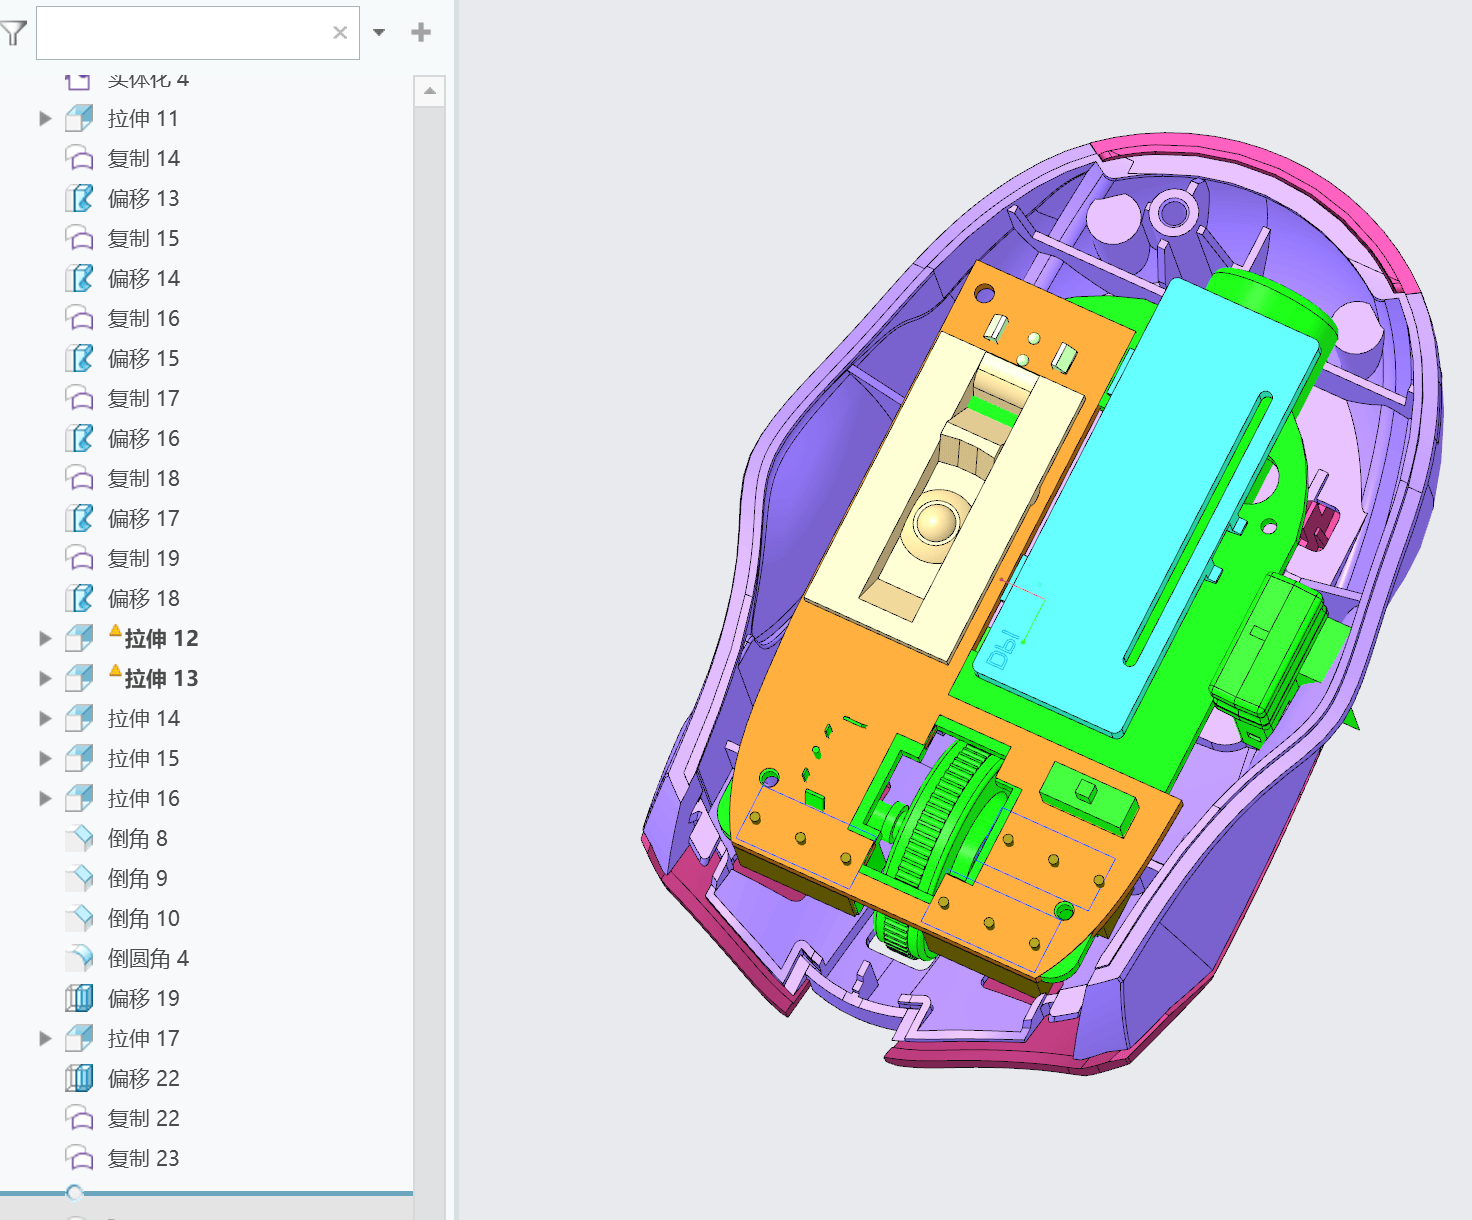Select the 倒角 10 chamfer icon

[79, 918]
